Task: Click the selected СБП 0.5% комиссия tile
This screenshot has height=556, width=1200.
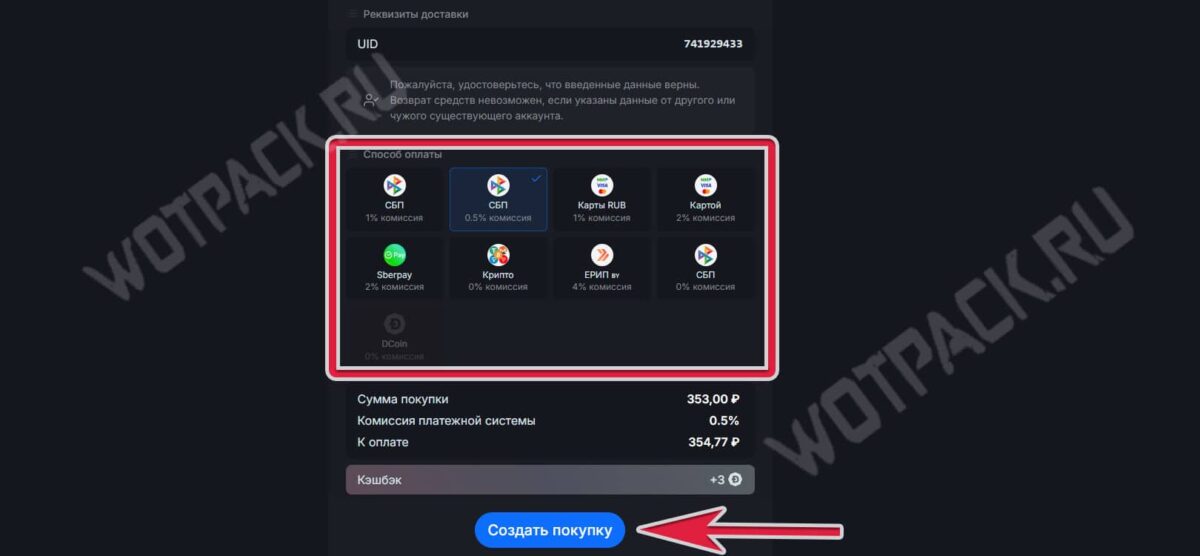Action: pos(498,199)
